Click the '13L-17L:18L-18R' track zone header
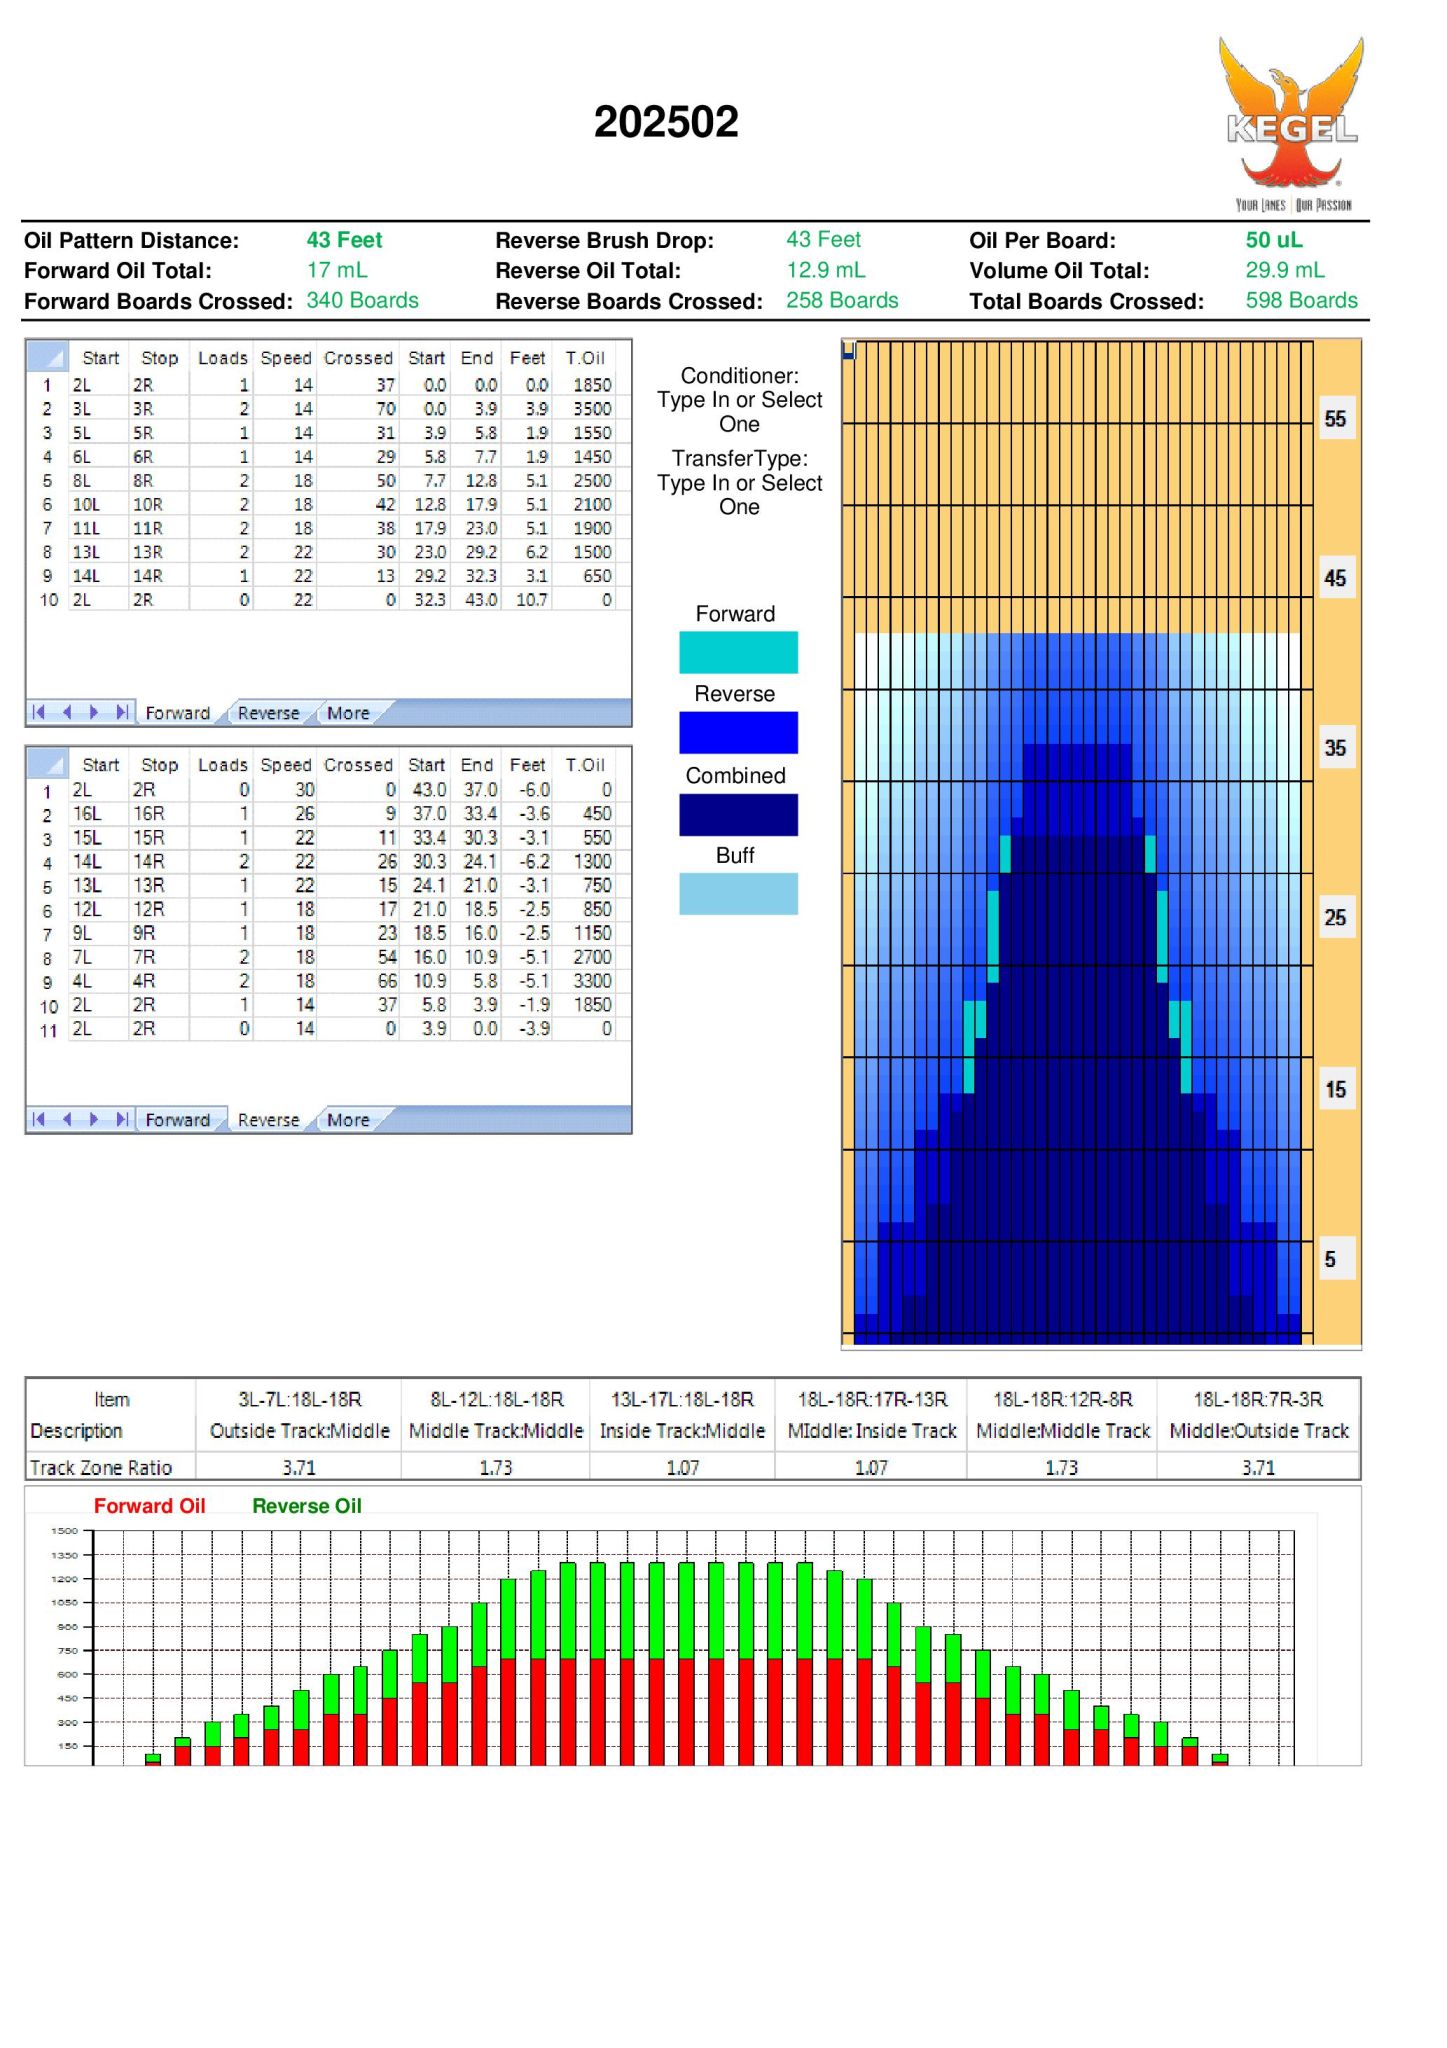 [682, 1399]
